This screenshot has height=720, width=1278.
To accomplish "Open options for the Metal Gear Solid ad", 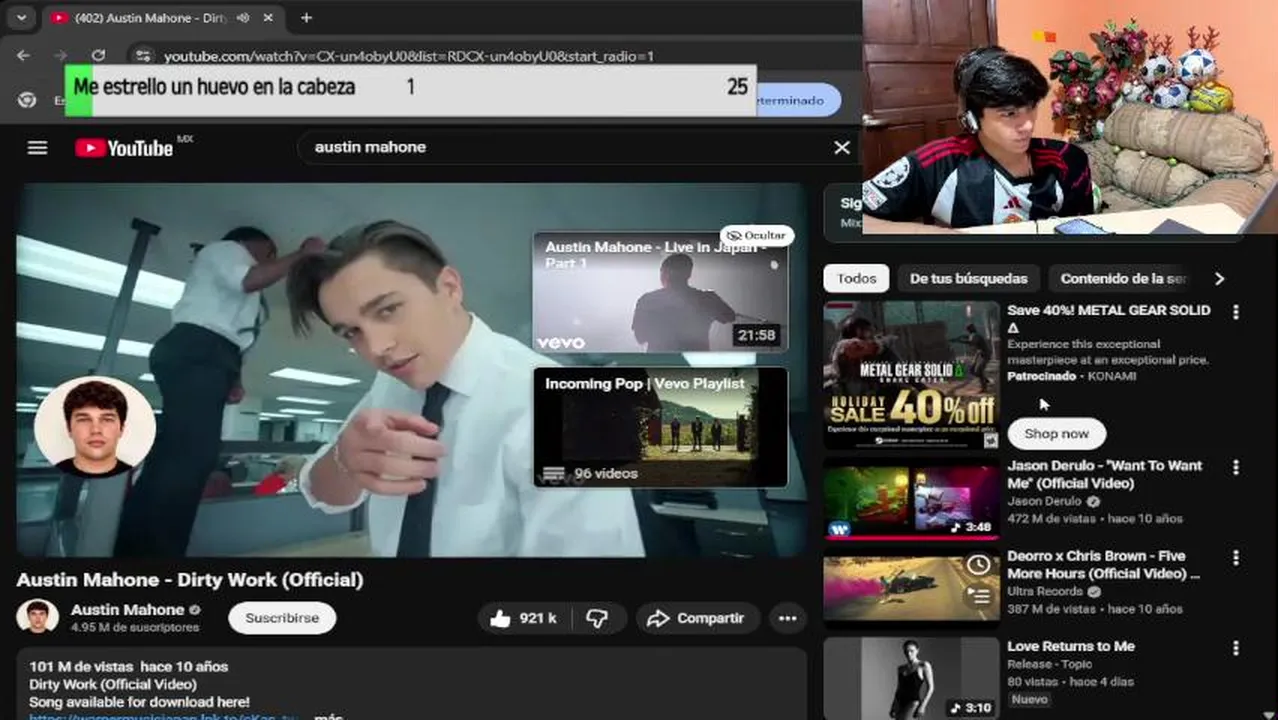I will click(1236, 312).
